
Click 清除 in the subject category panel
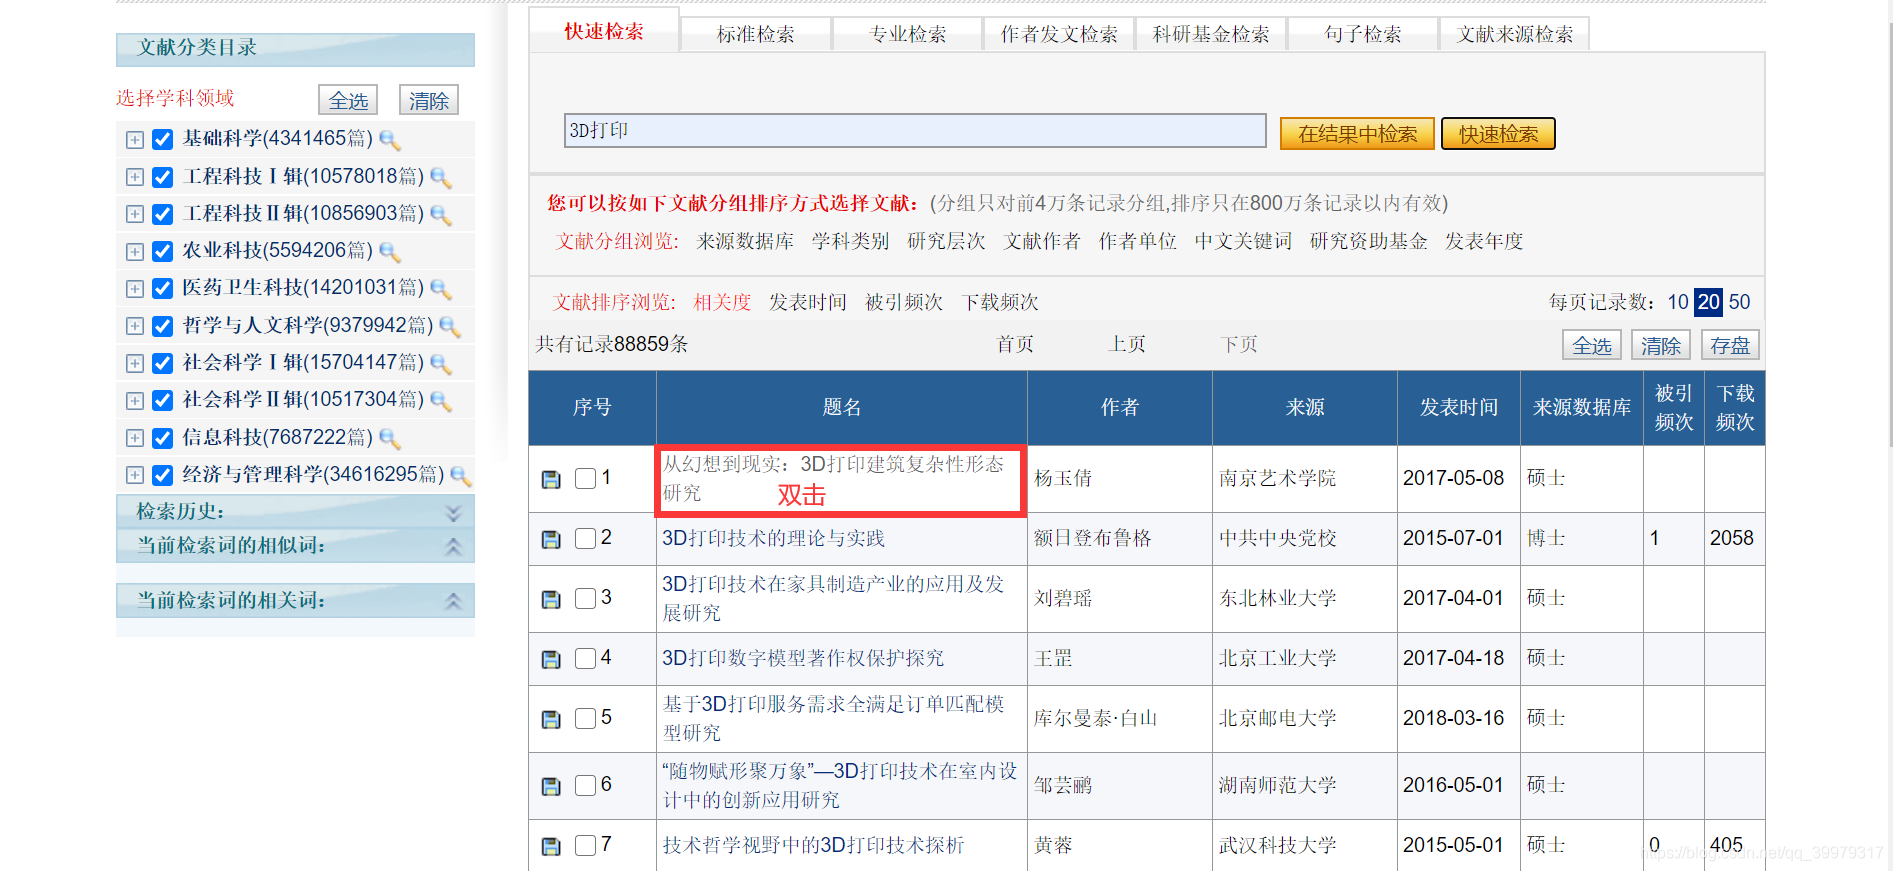[429, 100]
